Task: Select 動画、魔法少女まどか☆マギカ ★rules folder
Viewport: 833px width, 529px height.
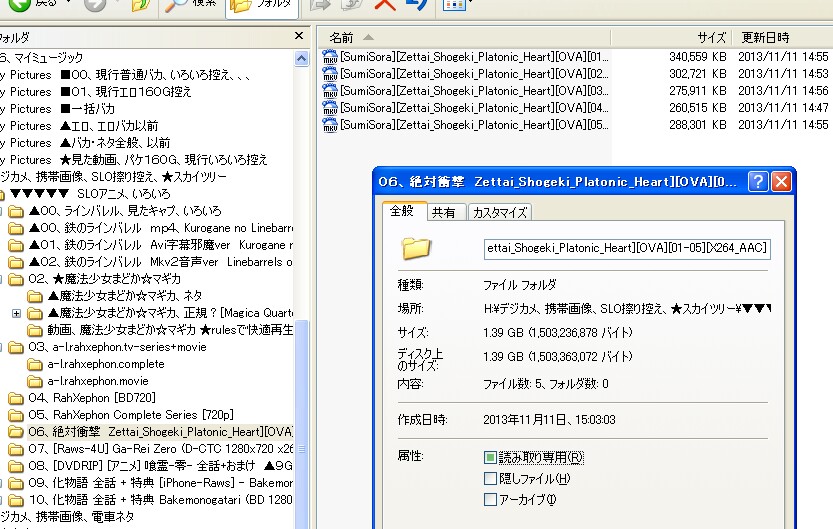Action: [x=170, y=330]
